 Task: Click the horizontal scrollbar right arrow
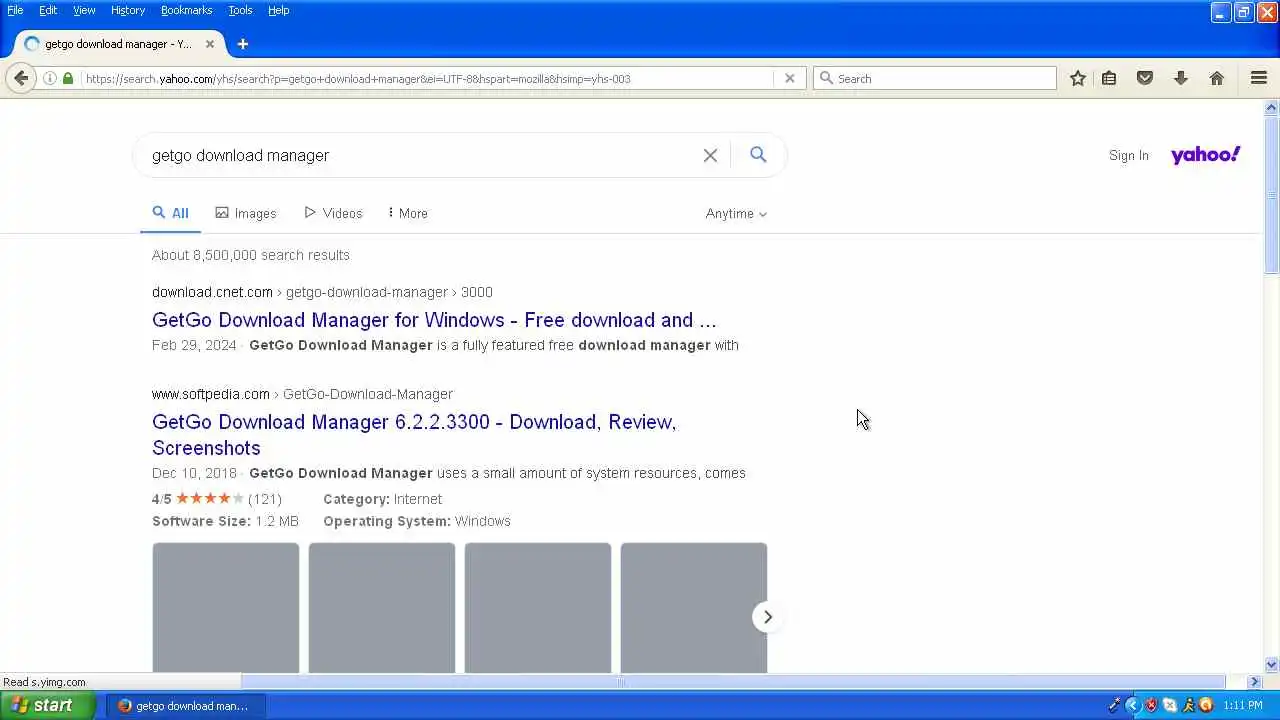[x=1255, y=681]
